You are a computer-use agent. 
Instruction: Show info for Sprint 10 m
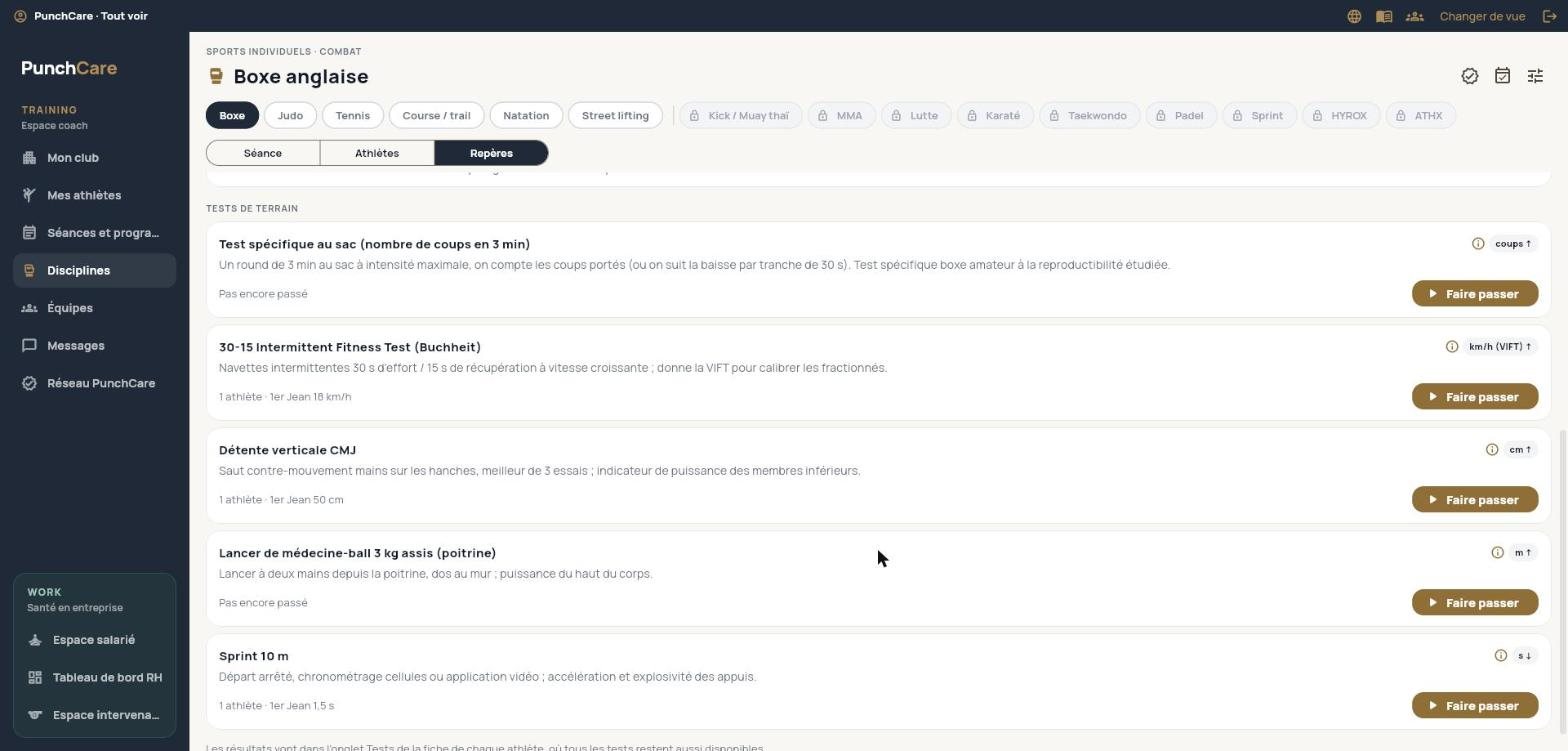click(x=1500, y=656)
